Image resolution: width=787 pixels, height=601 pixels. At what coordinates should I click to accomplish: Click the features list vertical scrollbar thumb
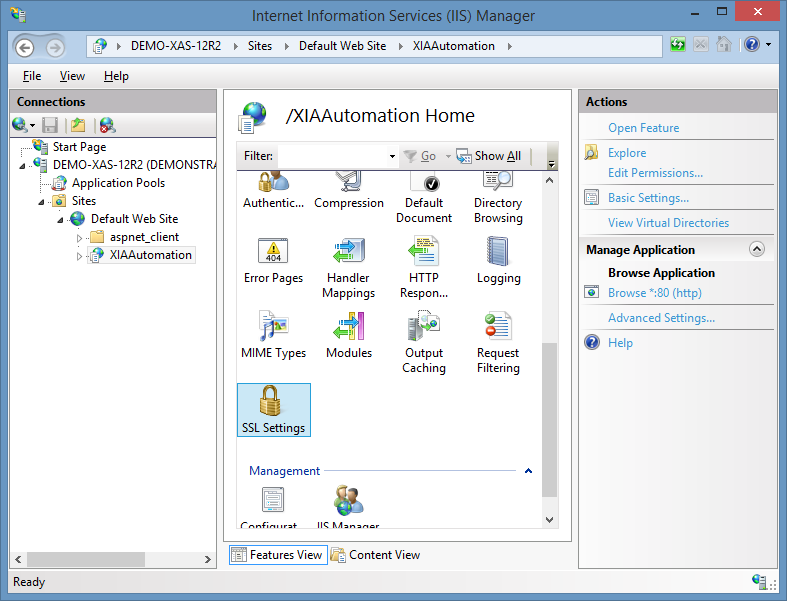tap(550, 419)
